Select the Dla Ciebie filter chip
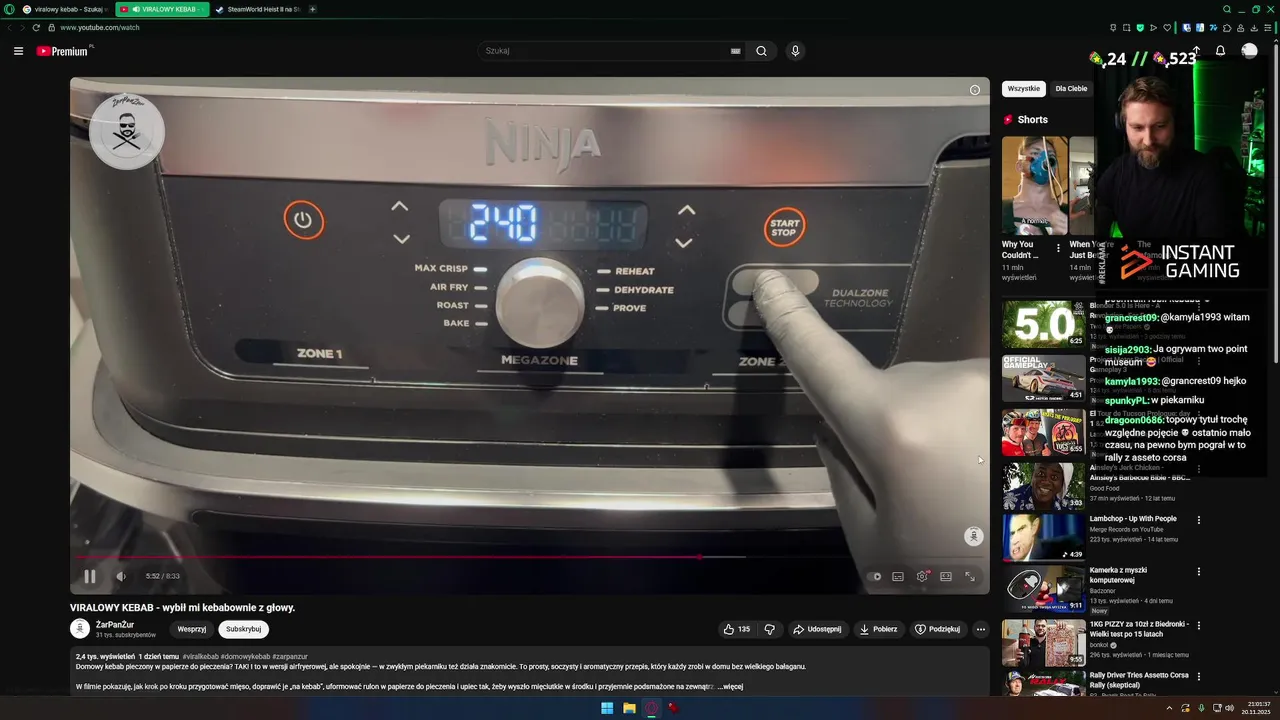The image size is (1280, 720). tap(1071, 89)
